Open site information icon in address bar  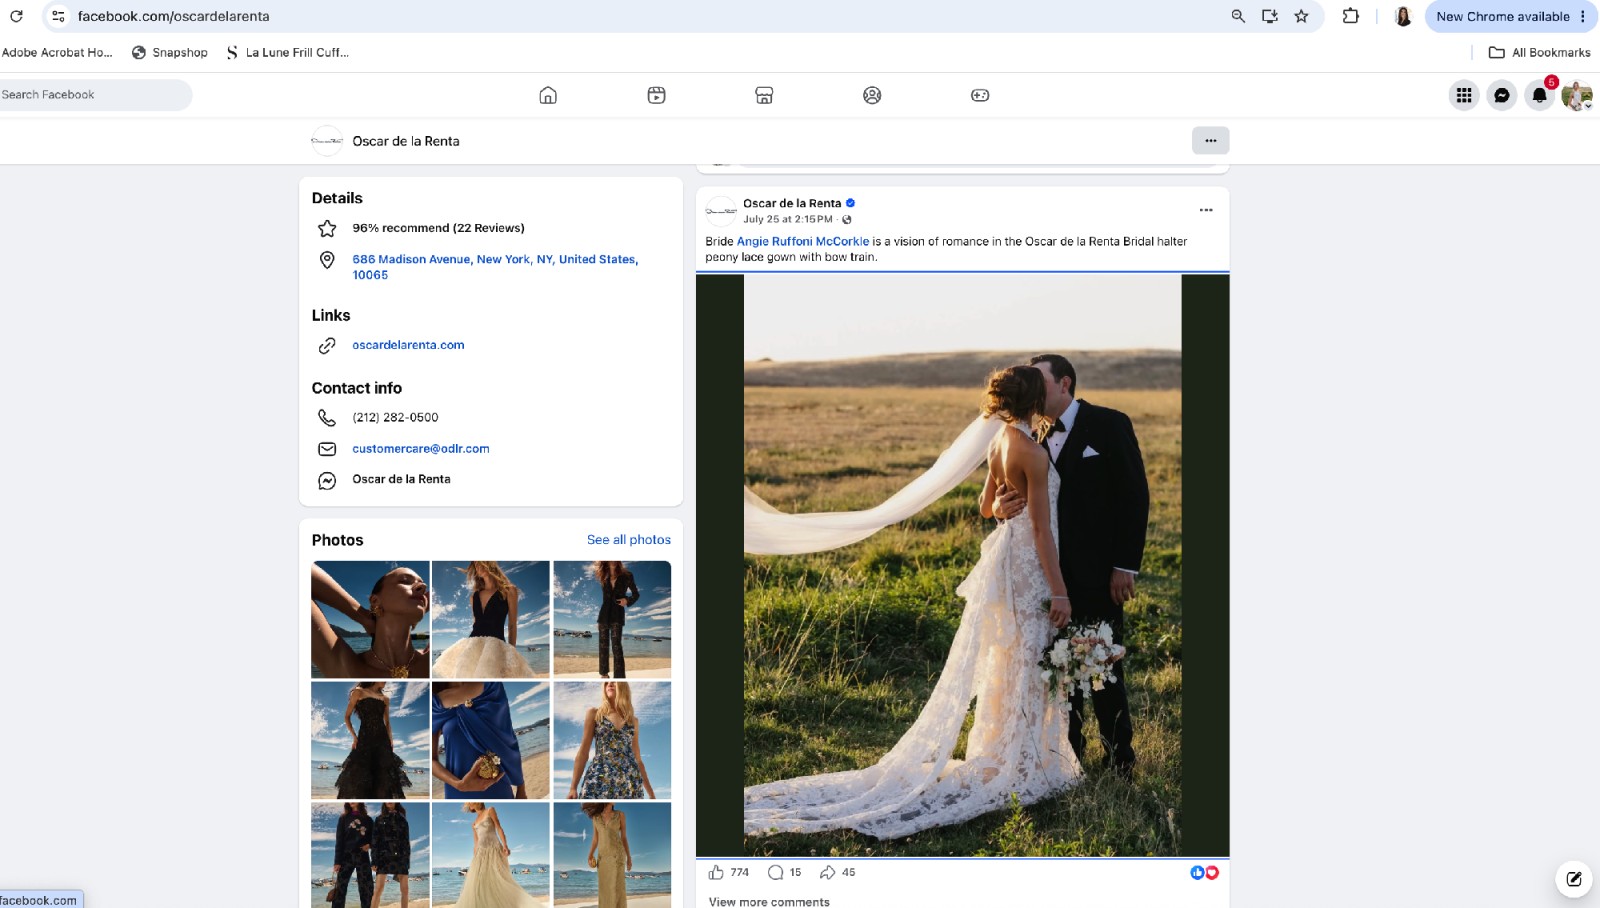[x=58, y=16]
